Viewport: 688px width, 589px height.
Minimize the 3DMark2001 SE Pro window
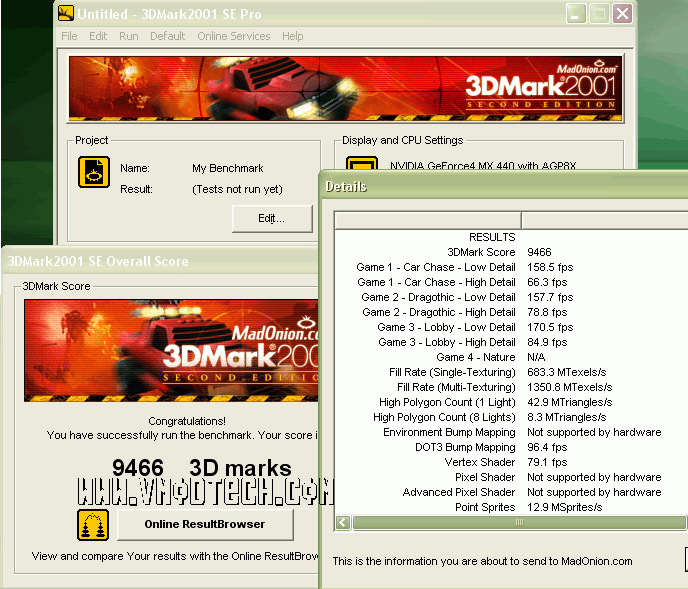(576, 14)
